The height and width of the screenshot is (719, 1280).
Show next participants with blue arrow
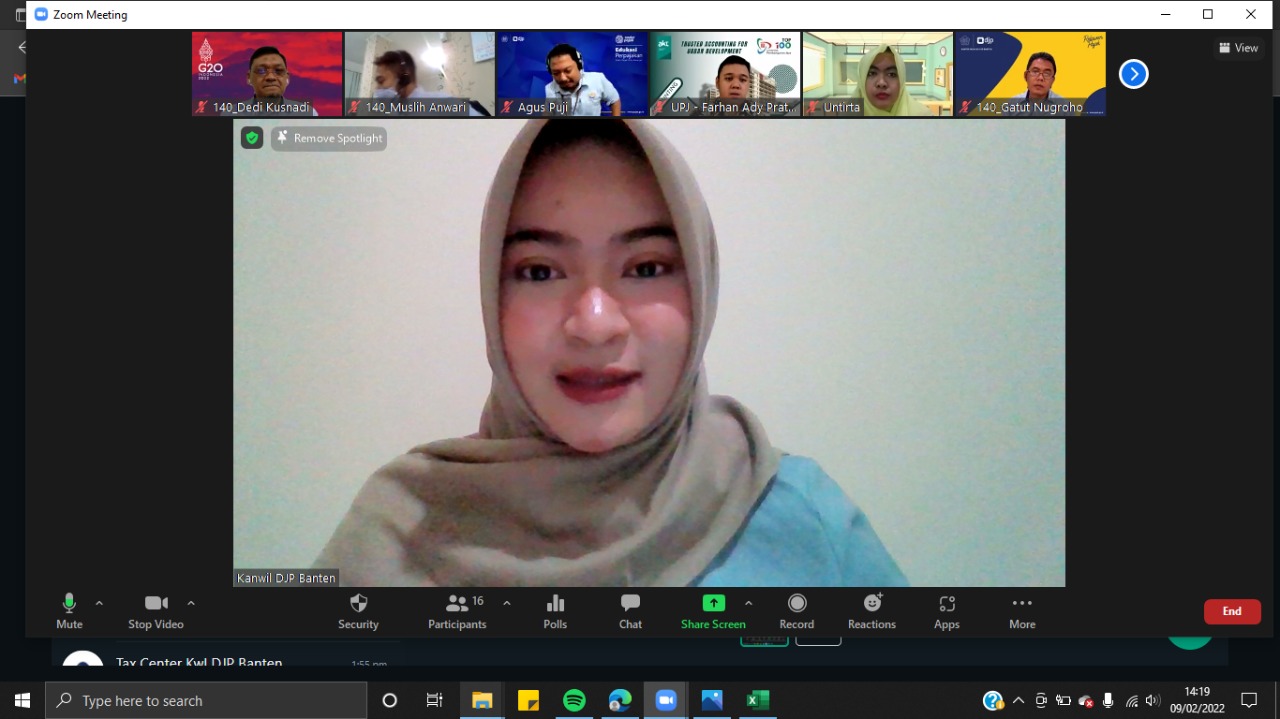1133,74
